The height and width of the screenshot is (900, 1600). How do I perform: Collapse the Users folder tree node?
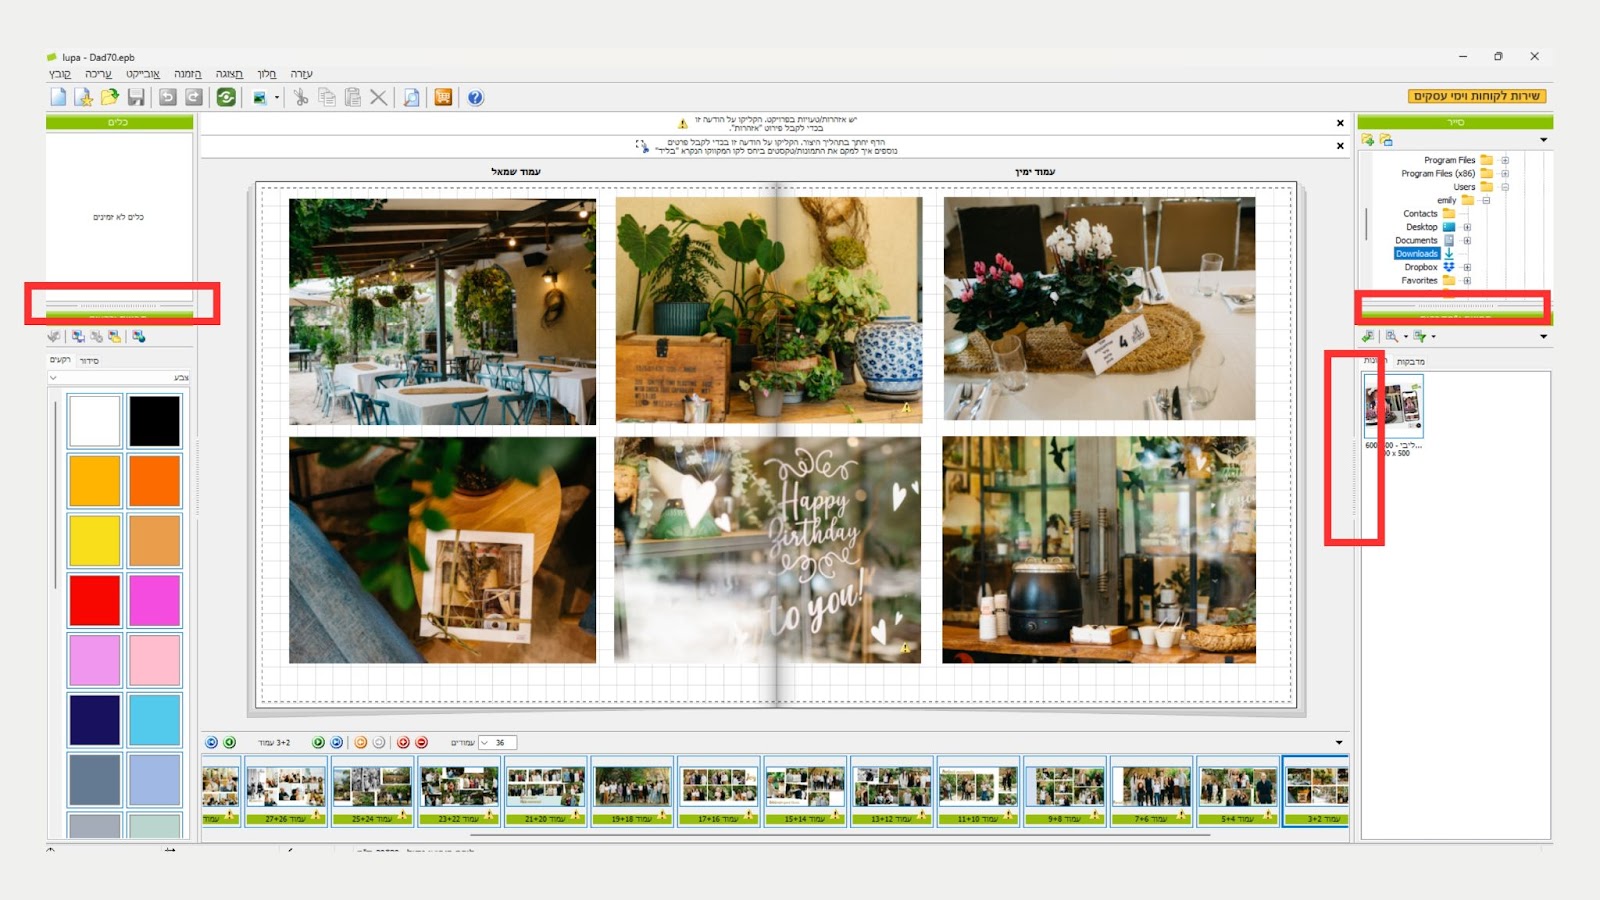point(1505,187)
